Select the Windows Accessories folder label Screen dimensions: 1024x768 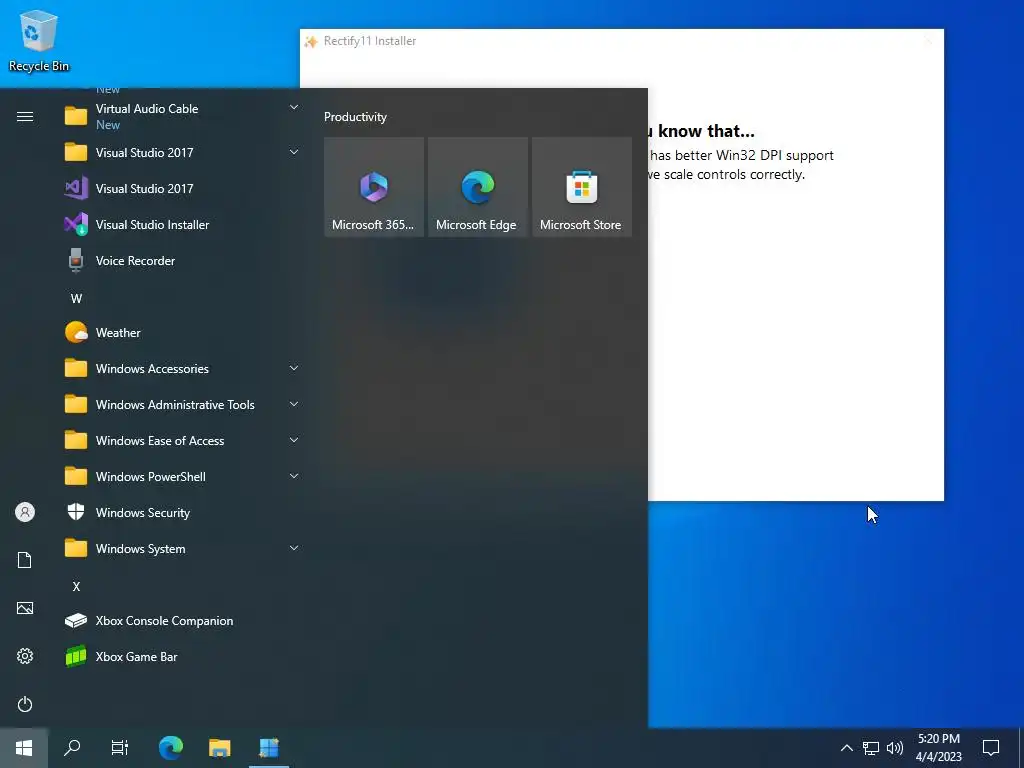coord(152,369)
